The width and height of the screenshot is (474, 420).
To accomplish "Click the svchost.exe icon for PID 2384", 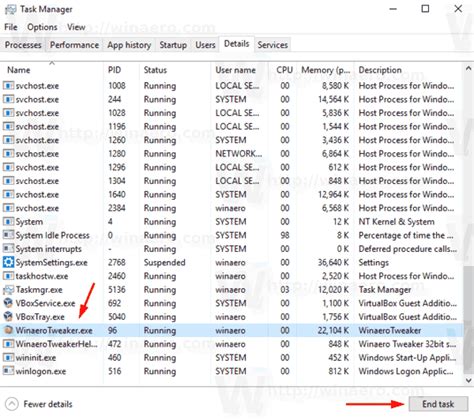I will (8, 208).
